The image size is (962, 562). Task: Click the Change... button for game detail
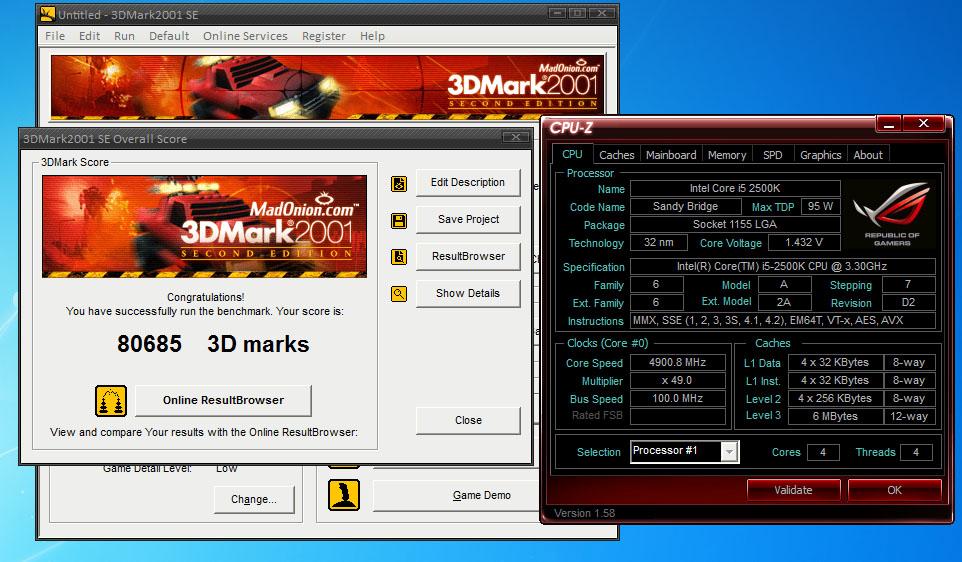pos(253,499)
